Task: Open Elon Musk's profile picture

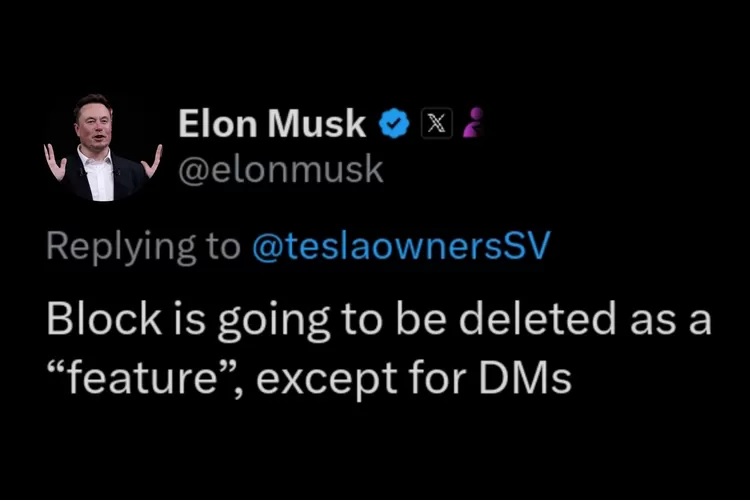Action: point(102,147)
